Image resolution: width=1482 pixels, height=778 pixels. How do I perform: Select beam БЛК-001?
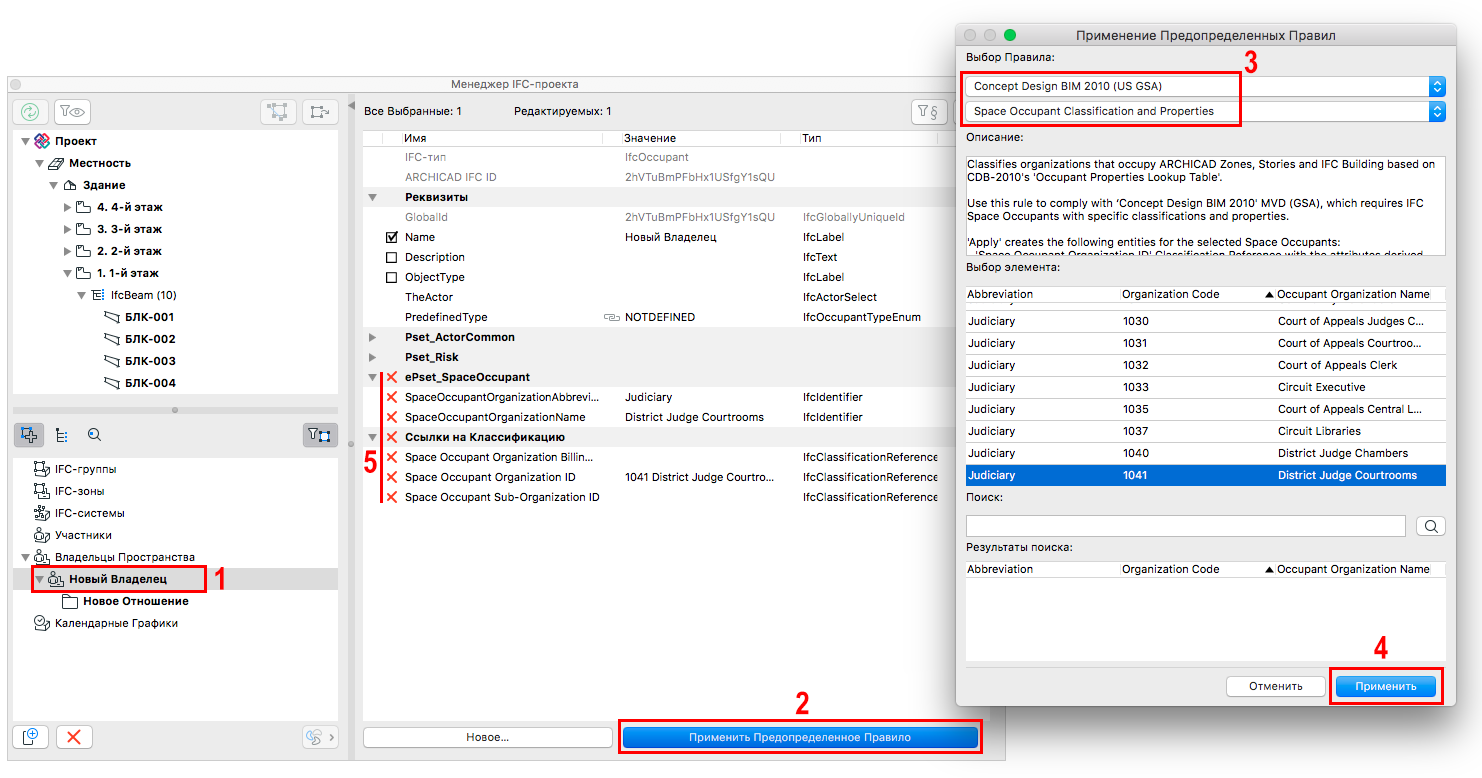[150, 317]
